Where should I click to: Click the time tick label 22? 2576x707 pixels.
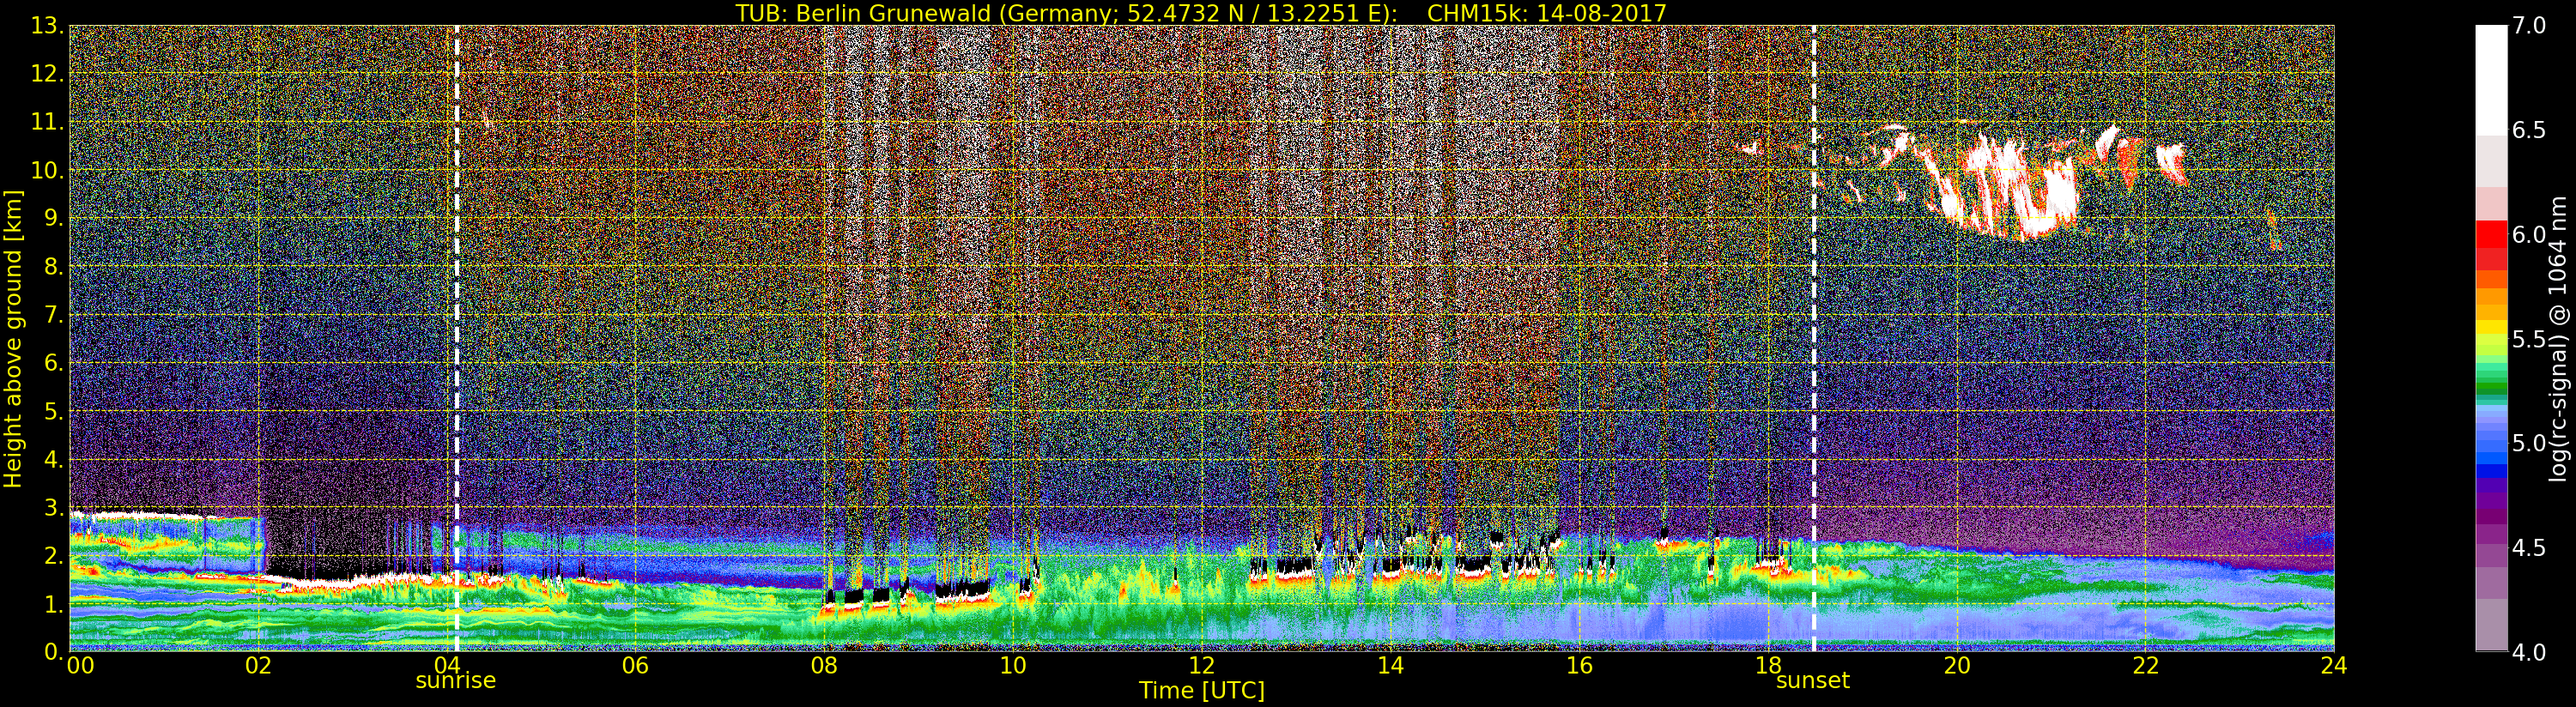2145,666
